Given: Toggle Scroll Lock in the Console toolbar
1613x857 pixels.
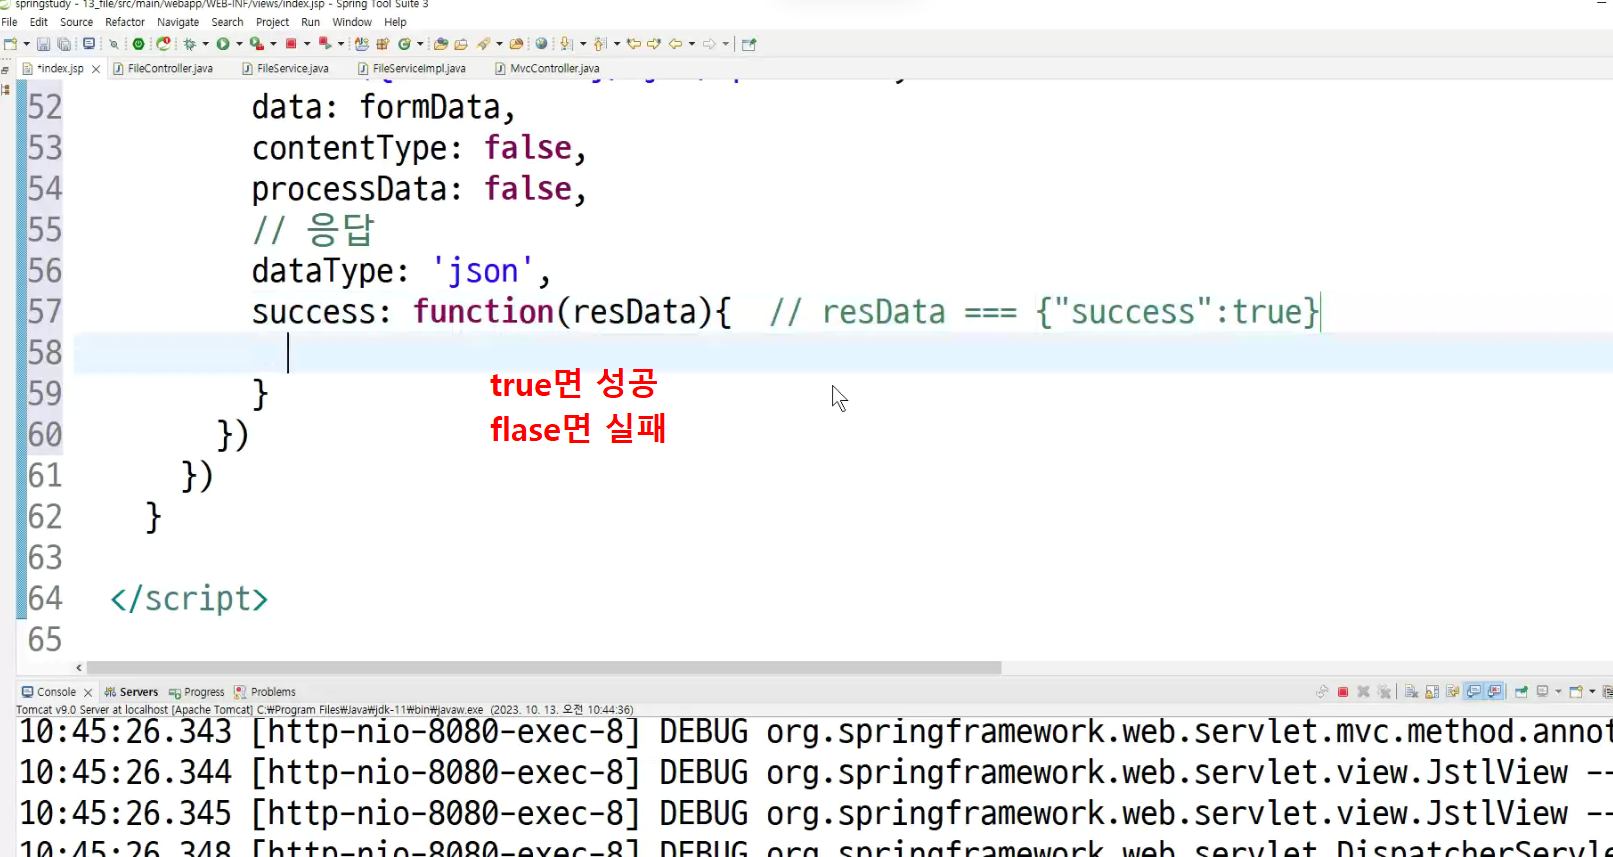Looking at the screenshot, I should pos(1432,692).
